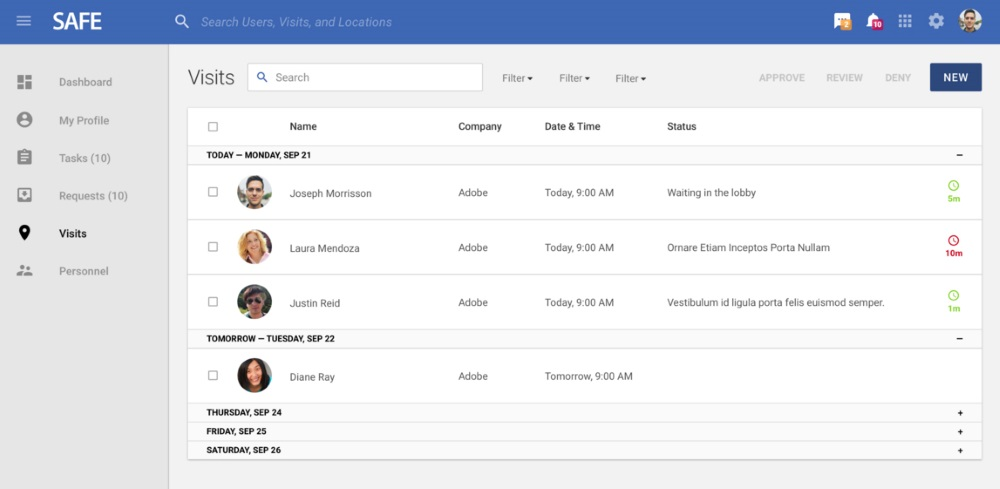The height and width of the screenshot is (489, 1000).
Task: Expand the Thursday, Sep 24 group
Action: 960,413
